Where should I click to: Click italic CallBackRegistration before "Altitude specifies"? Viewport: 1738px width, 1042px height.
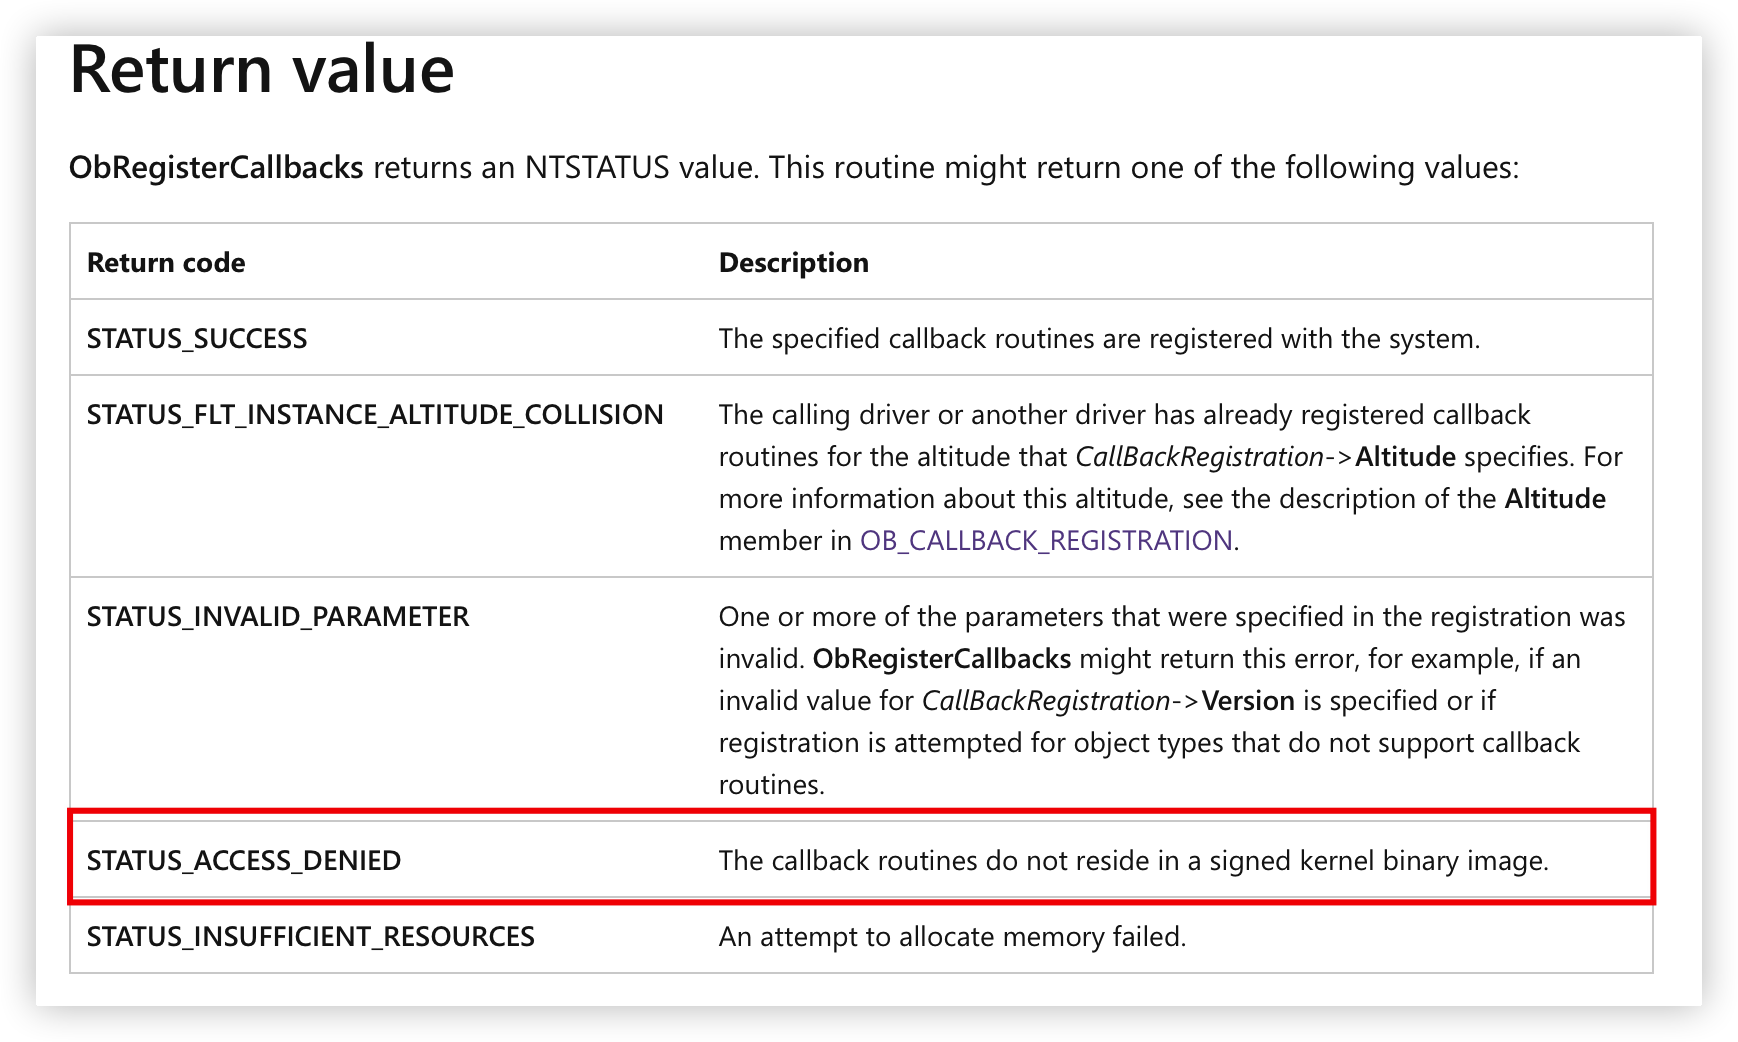point(1199,457)
